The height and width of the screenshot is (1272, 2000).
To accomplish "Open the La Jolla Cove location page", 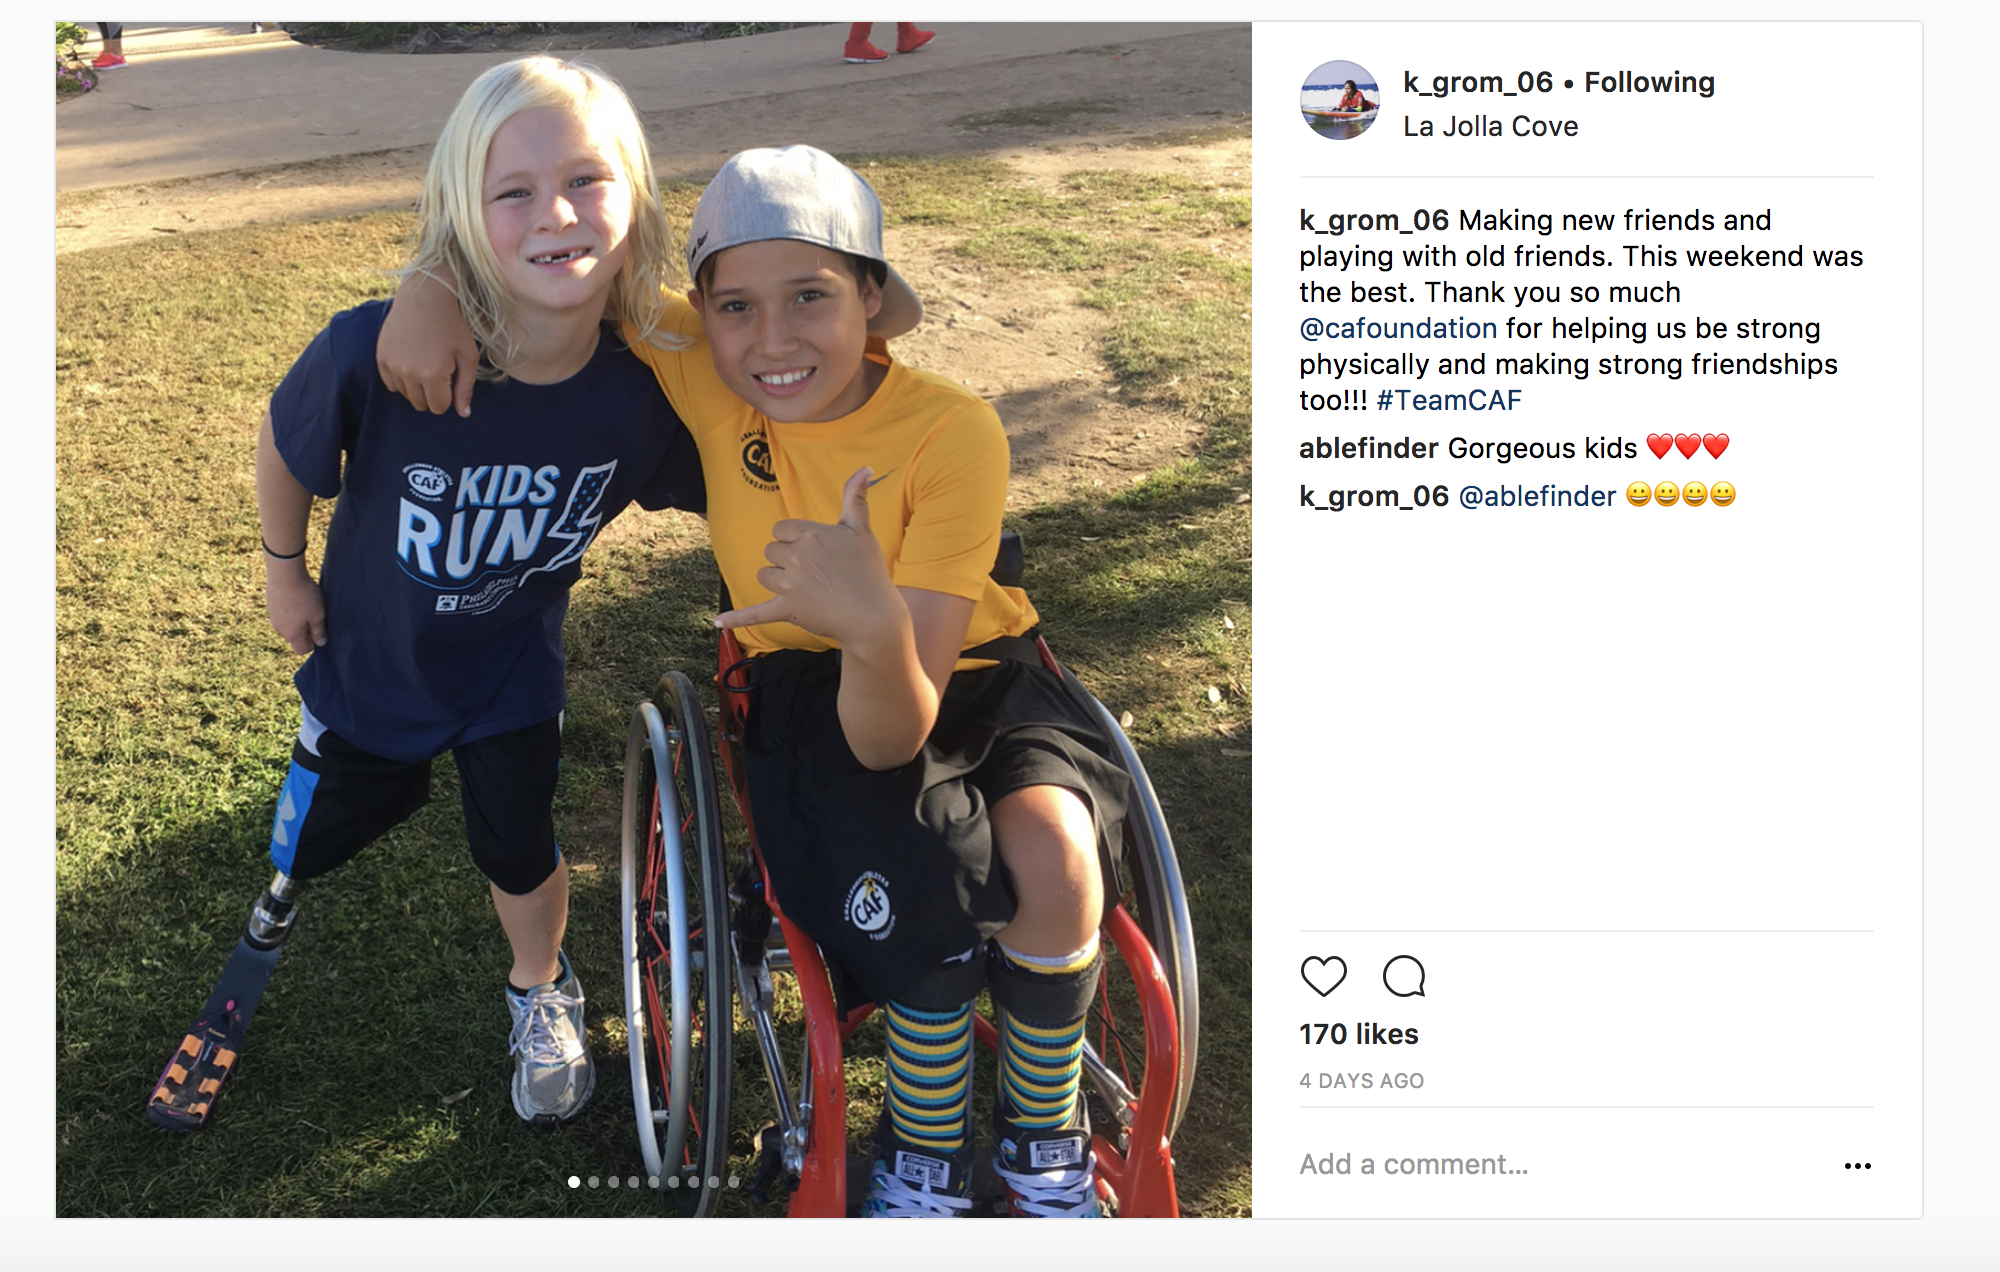I will tap(1490, 127).
